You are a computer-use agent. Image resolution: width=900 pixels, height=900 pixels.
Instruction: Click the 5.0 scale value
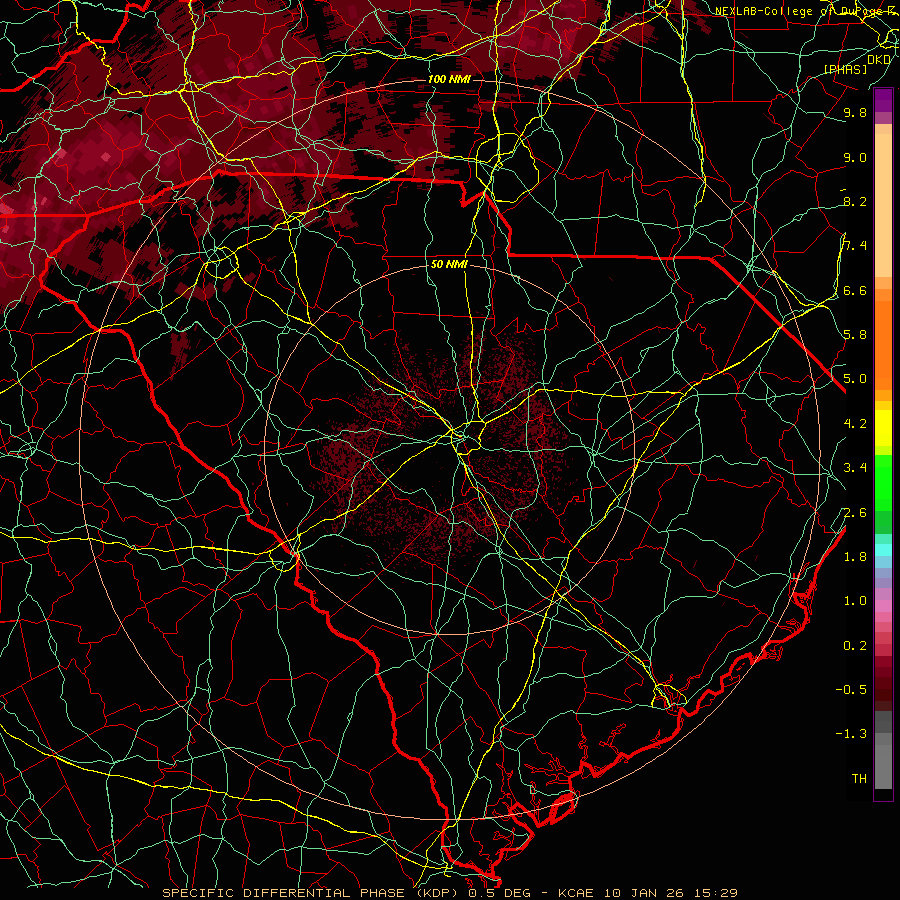(x=855, y=379)
